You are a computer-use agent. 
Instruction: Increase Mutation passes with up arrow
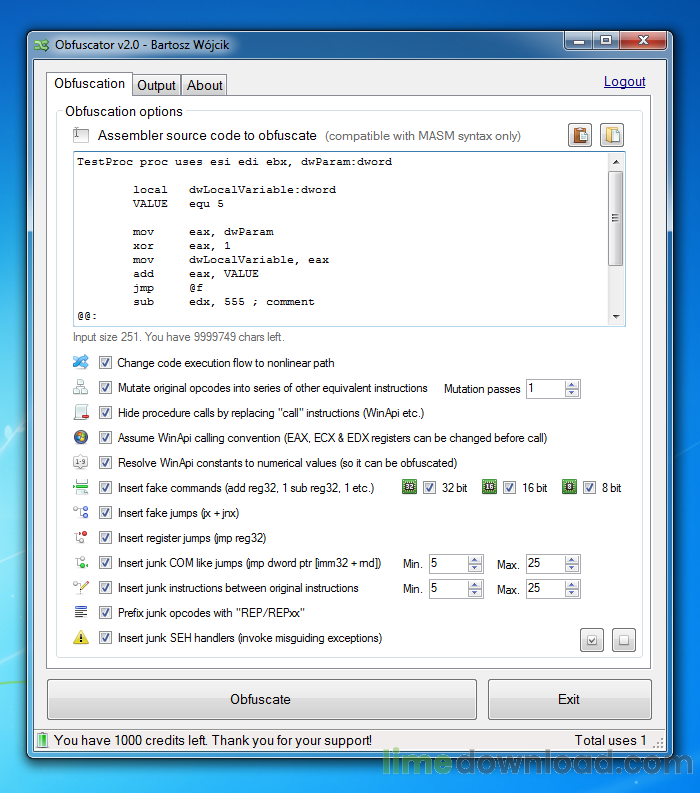pos(572,384)
